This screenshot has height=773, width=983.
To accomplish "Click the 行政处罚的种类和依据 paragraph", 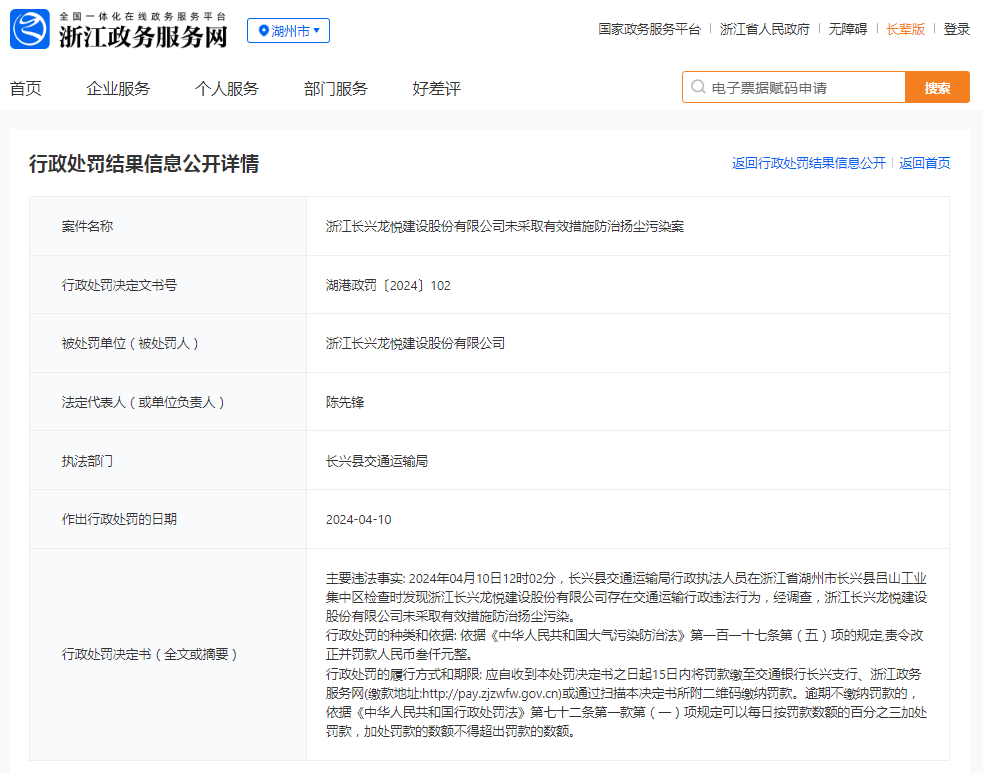I will 625,644.
